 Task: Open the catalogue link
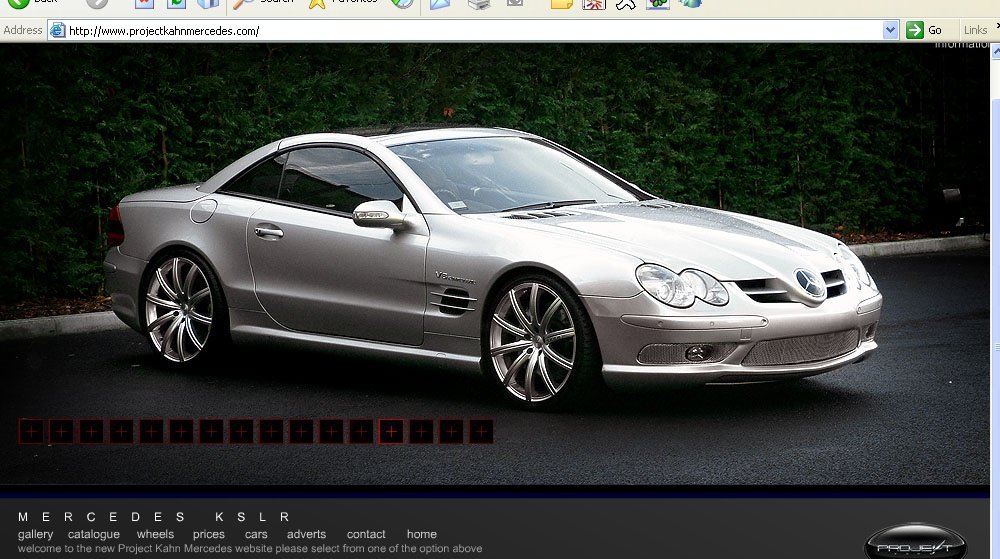pyautogui.click(x=94, y=534)
